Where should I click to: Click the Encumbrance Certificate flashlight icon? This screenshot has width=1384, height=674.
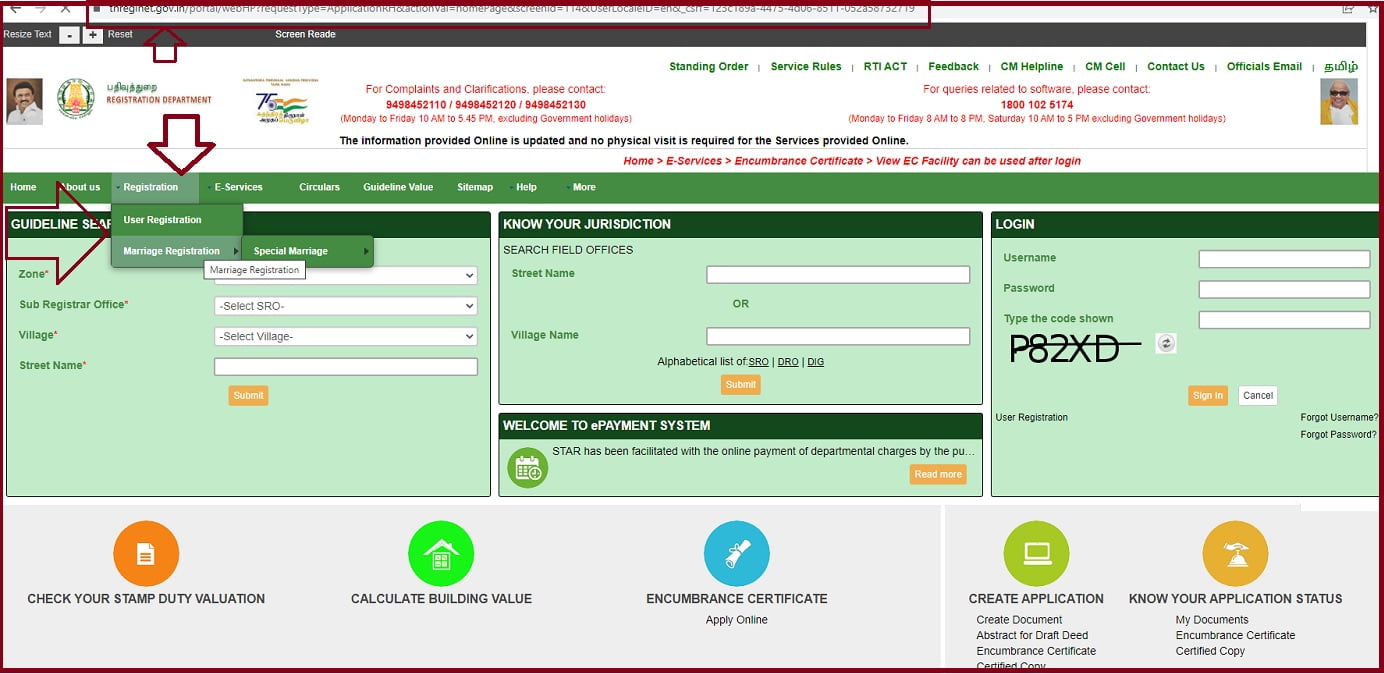[736, 552]
